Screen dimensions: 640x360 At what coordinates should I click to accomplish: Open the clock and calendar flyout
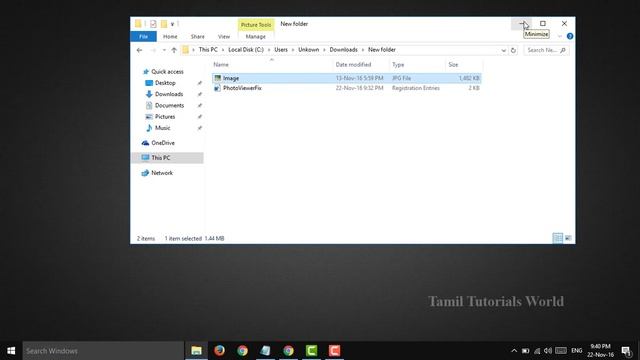[x=600, y=351]
